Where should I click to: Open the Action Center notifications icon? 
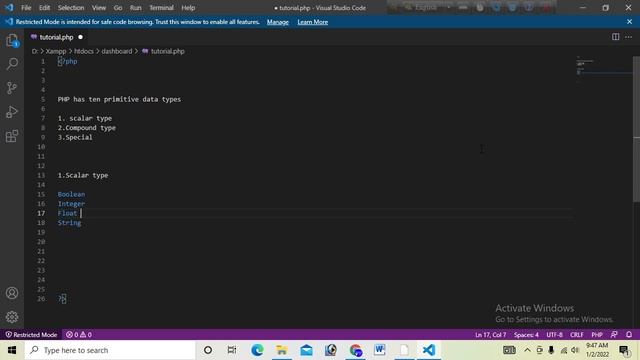(x=624, y=350)
